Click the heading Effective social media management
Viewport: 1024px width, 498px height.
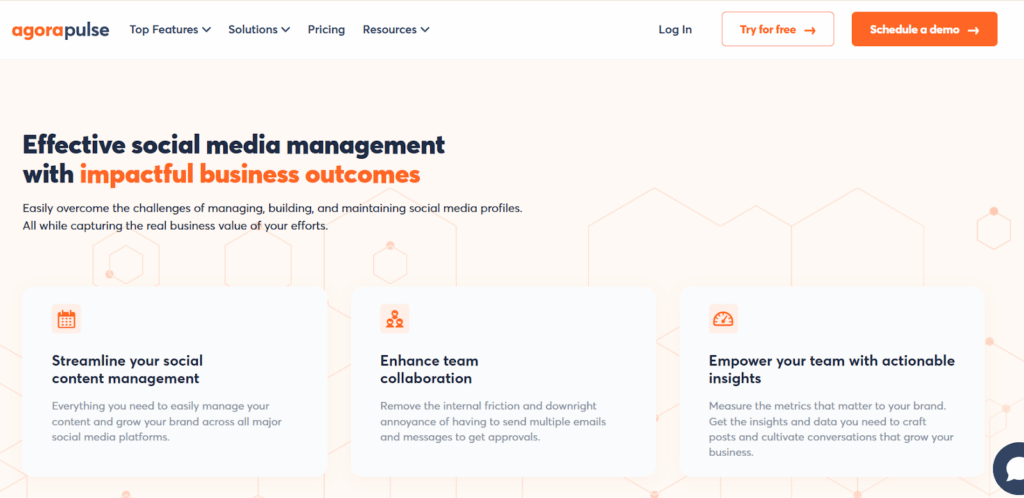[234, 144]
